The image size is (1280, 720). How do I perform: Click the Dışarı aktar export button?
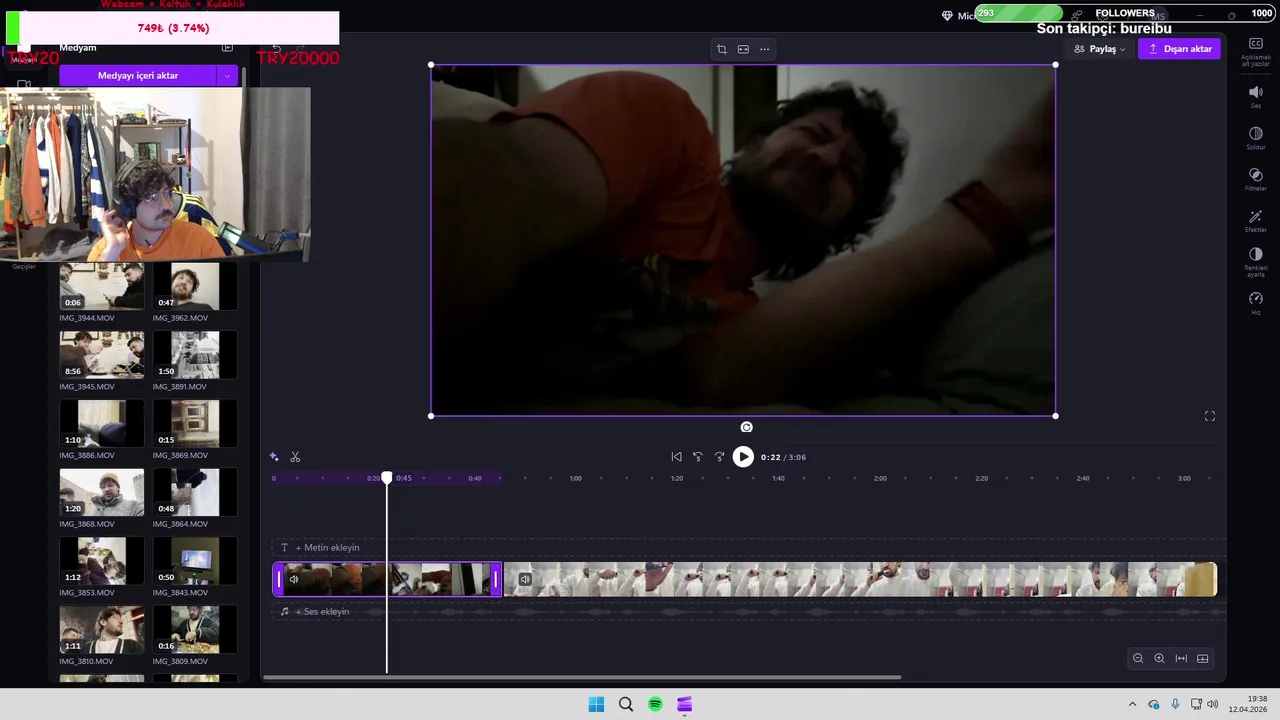pyautogui.click(x=1179, y=49)
